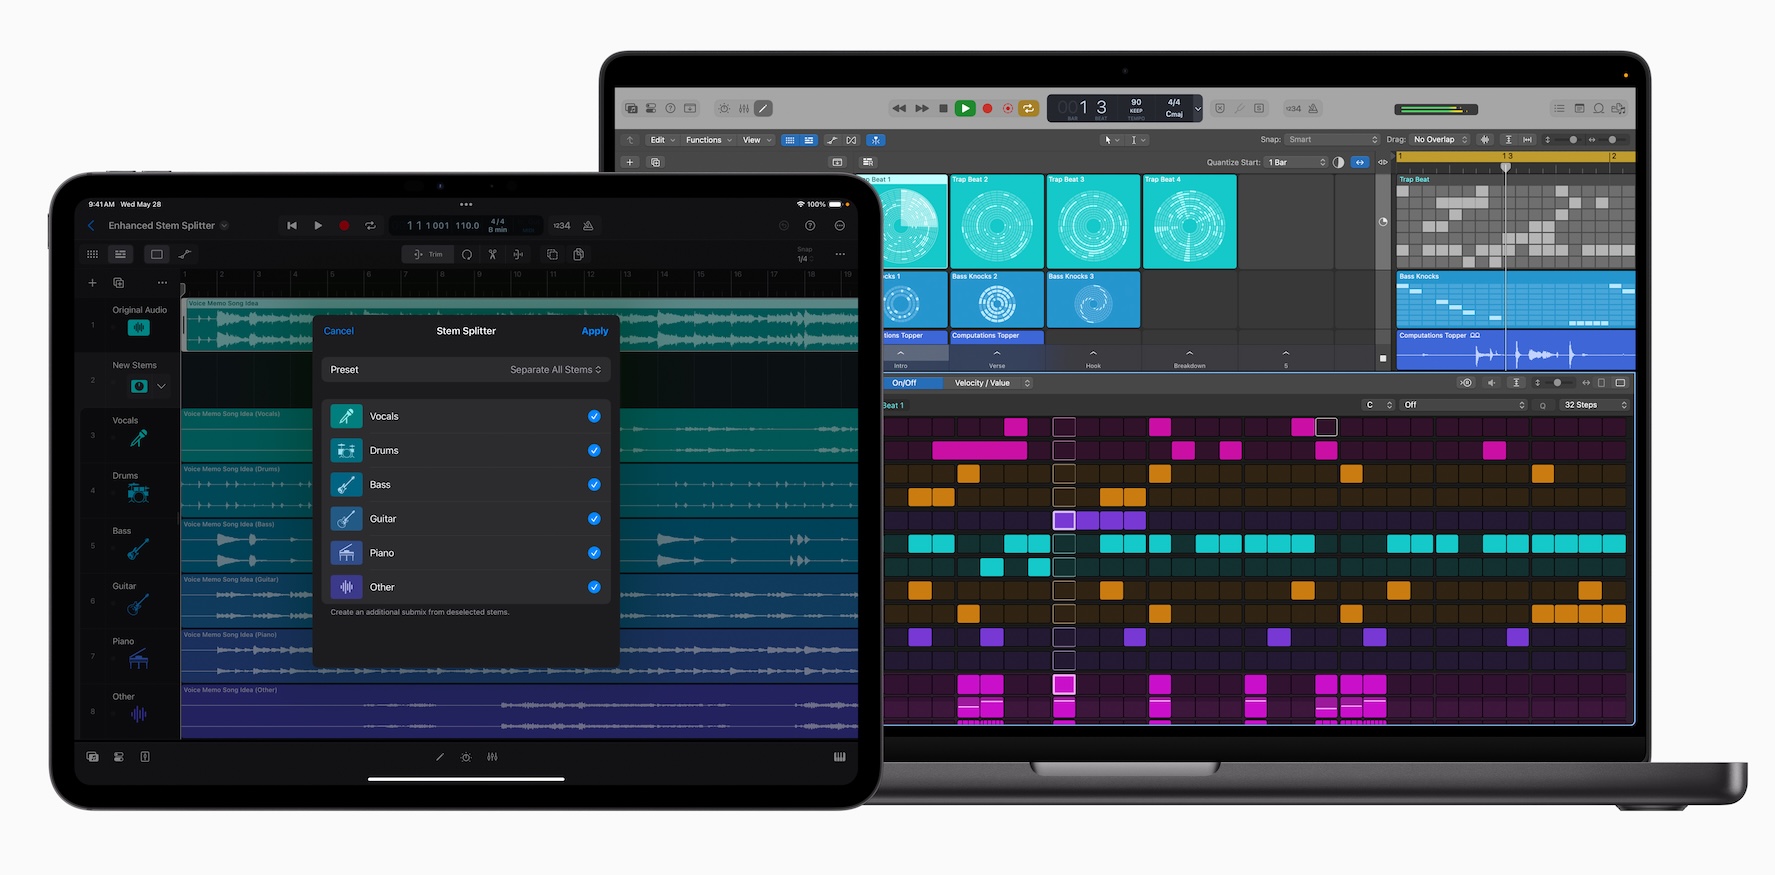1775x875 pixels.
Task: Open the 32 Steps dropdown
Action: point(1595,405)
